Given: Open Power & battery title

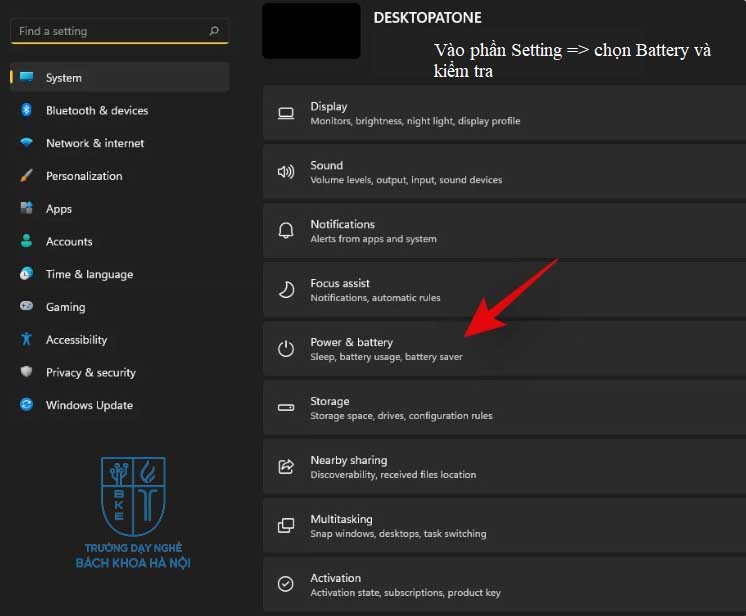Looking at the screenshot, I should coord(352,342).
